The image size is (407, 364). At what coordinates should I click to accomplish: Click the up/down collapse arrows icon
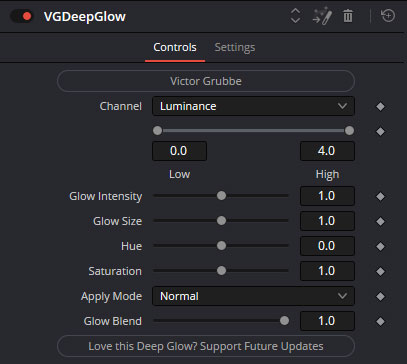pos(296,16)
